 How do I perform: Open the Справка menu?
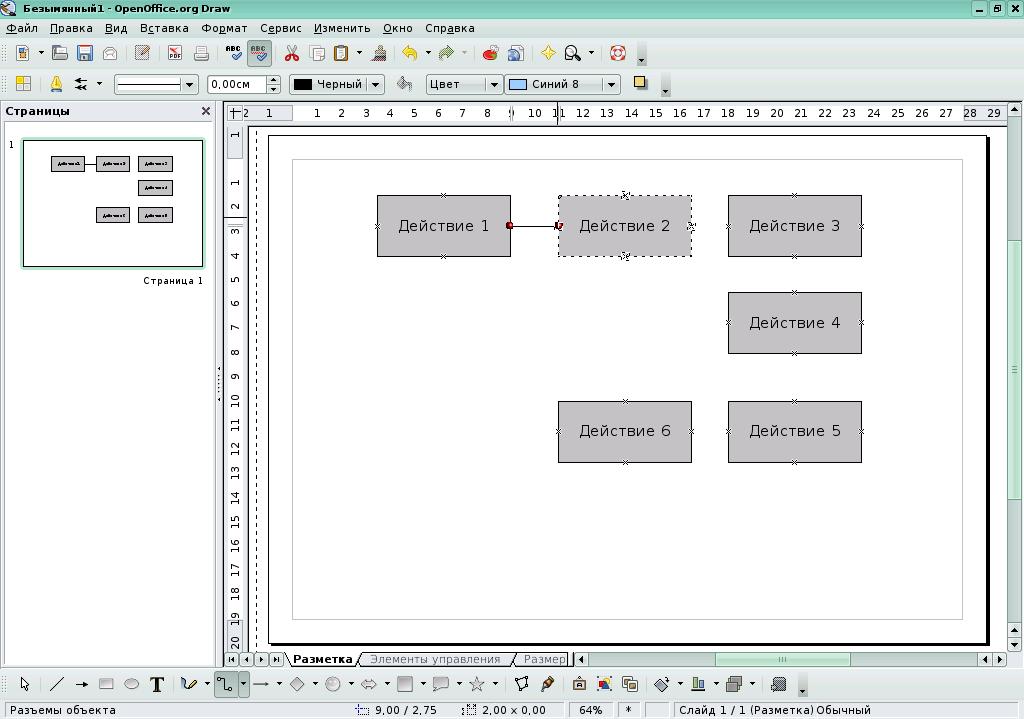click(x=449, y=28)
